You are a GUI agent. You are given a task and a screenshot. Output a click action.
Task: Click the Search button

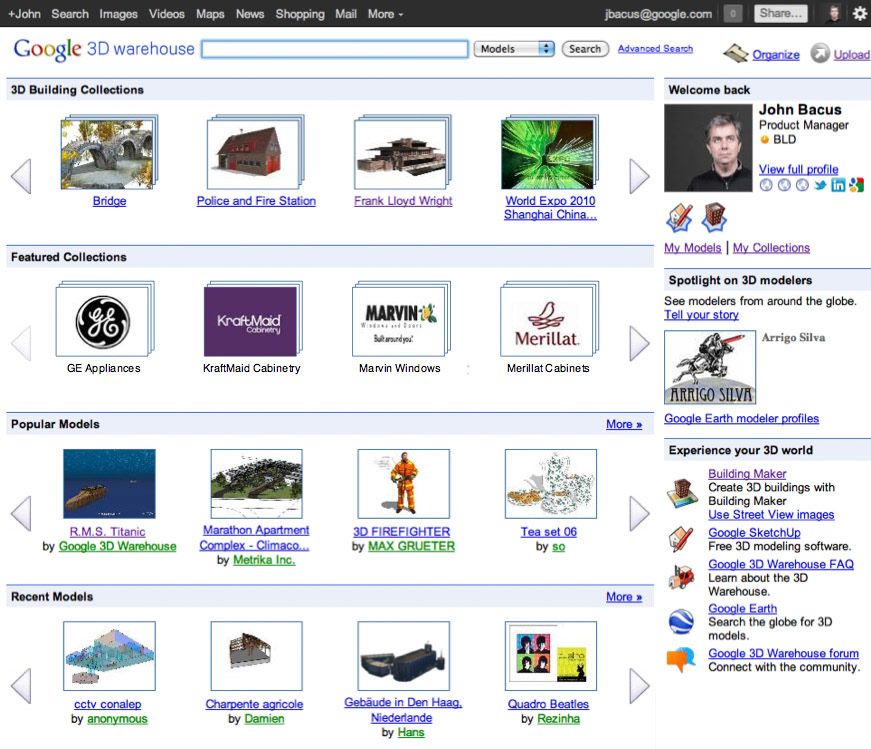coord(585,49)
